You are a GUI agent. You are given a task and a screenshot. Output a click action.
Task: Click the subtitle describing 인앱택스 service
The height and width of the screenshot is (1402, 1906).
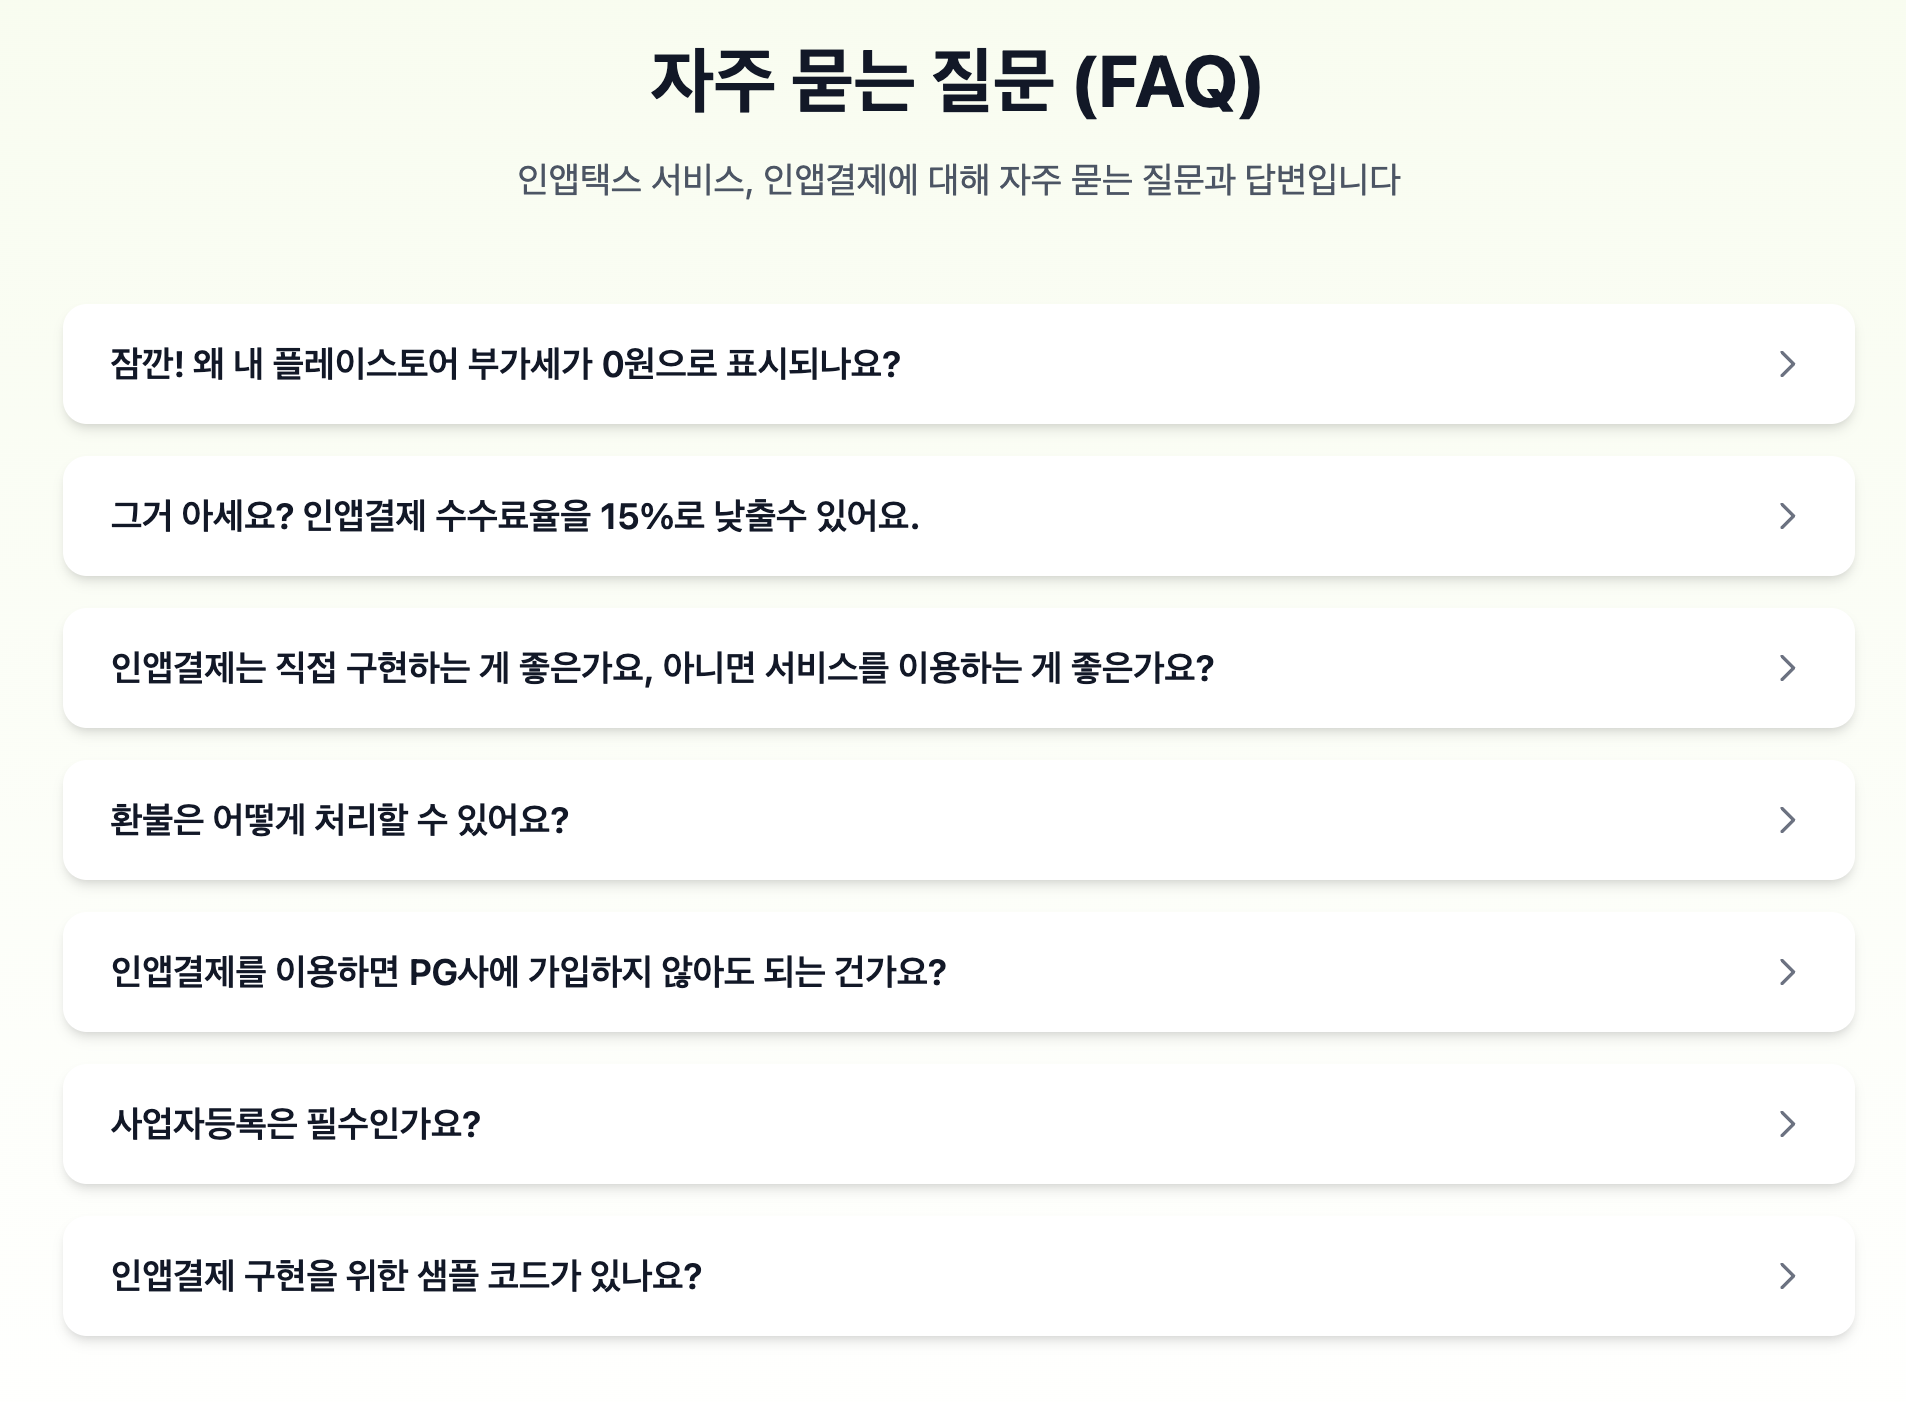(x=953, y=180)
